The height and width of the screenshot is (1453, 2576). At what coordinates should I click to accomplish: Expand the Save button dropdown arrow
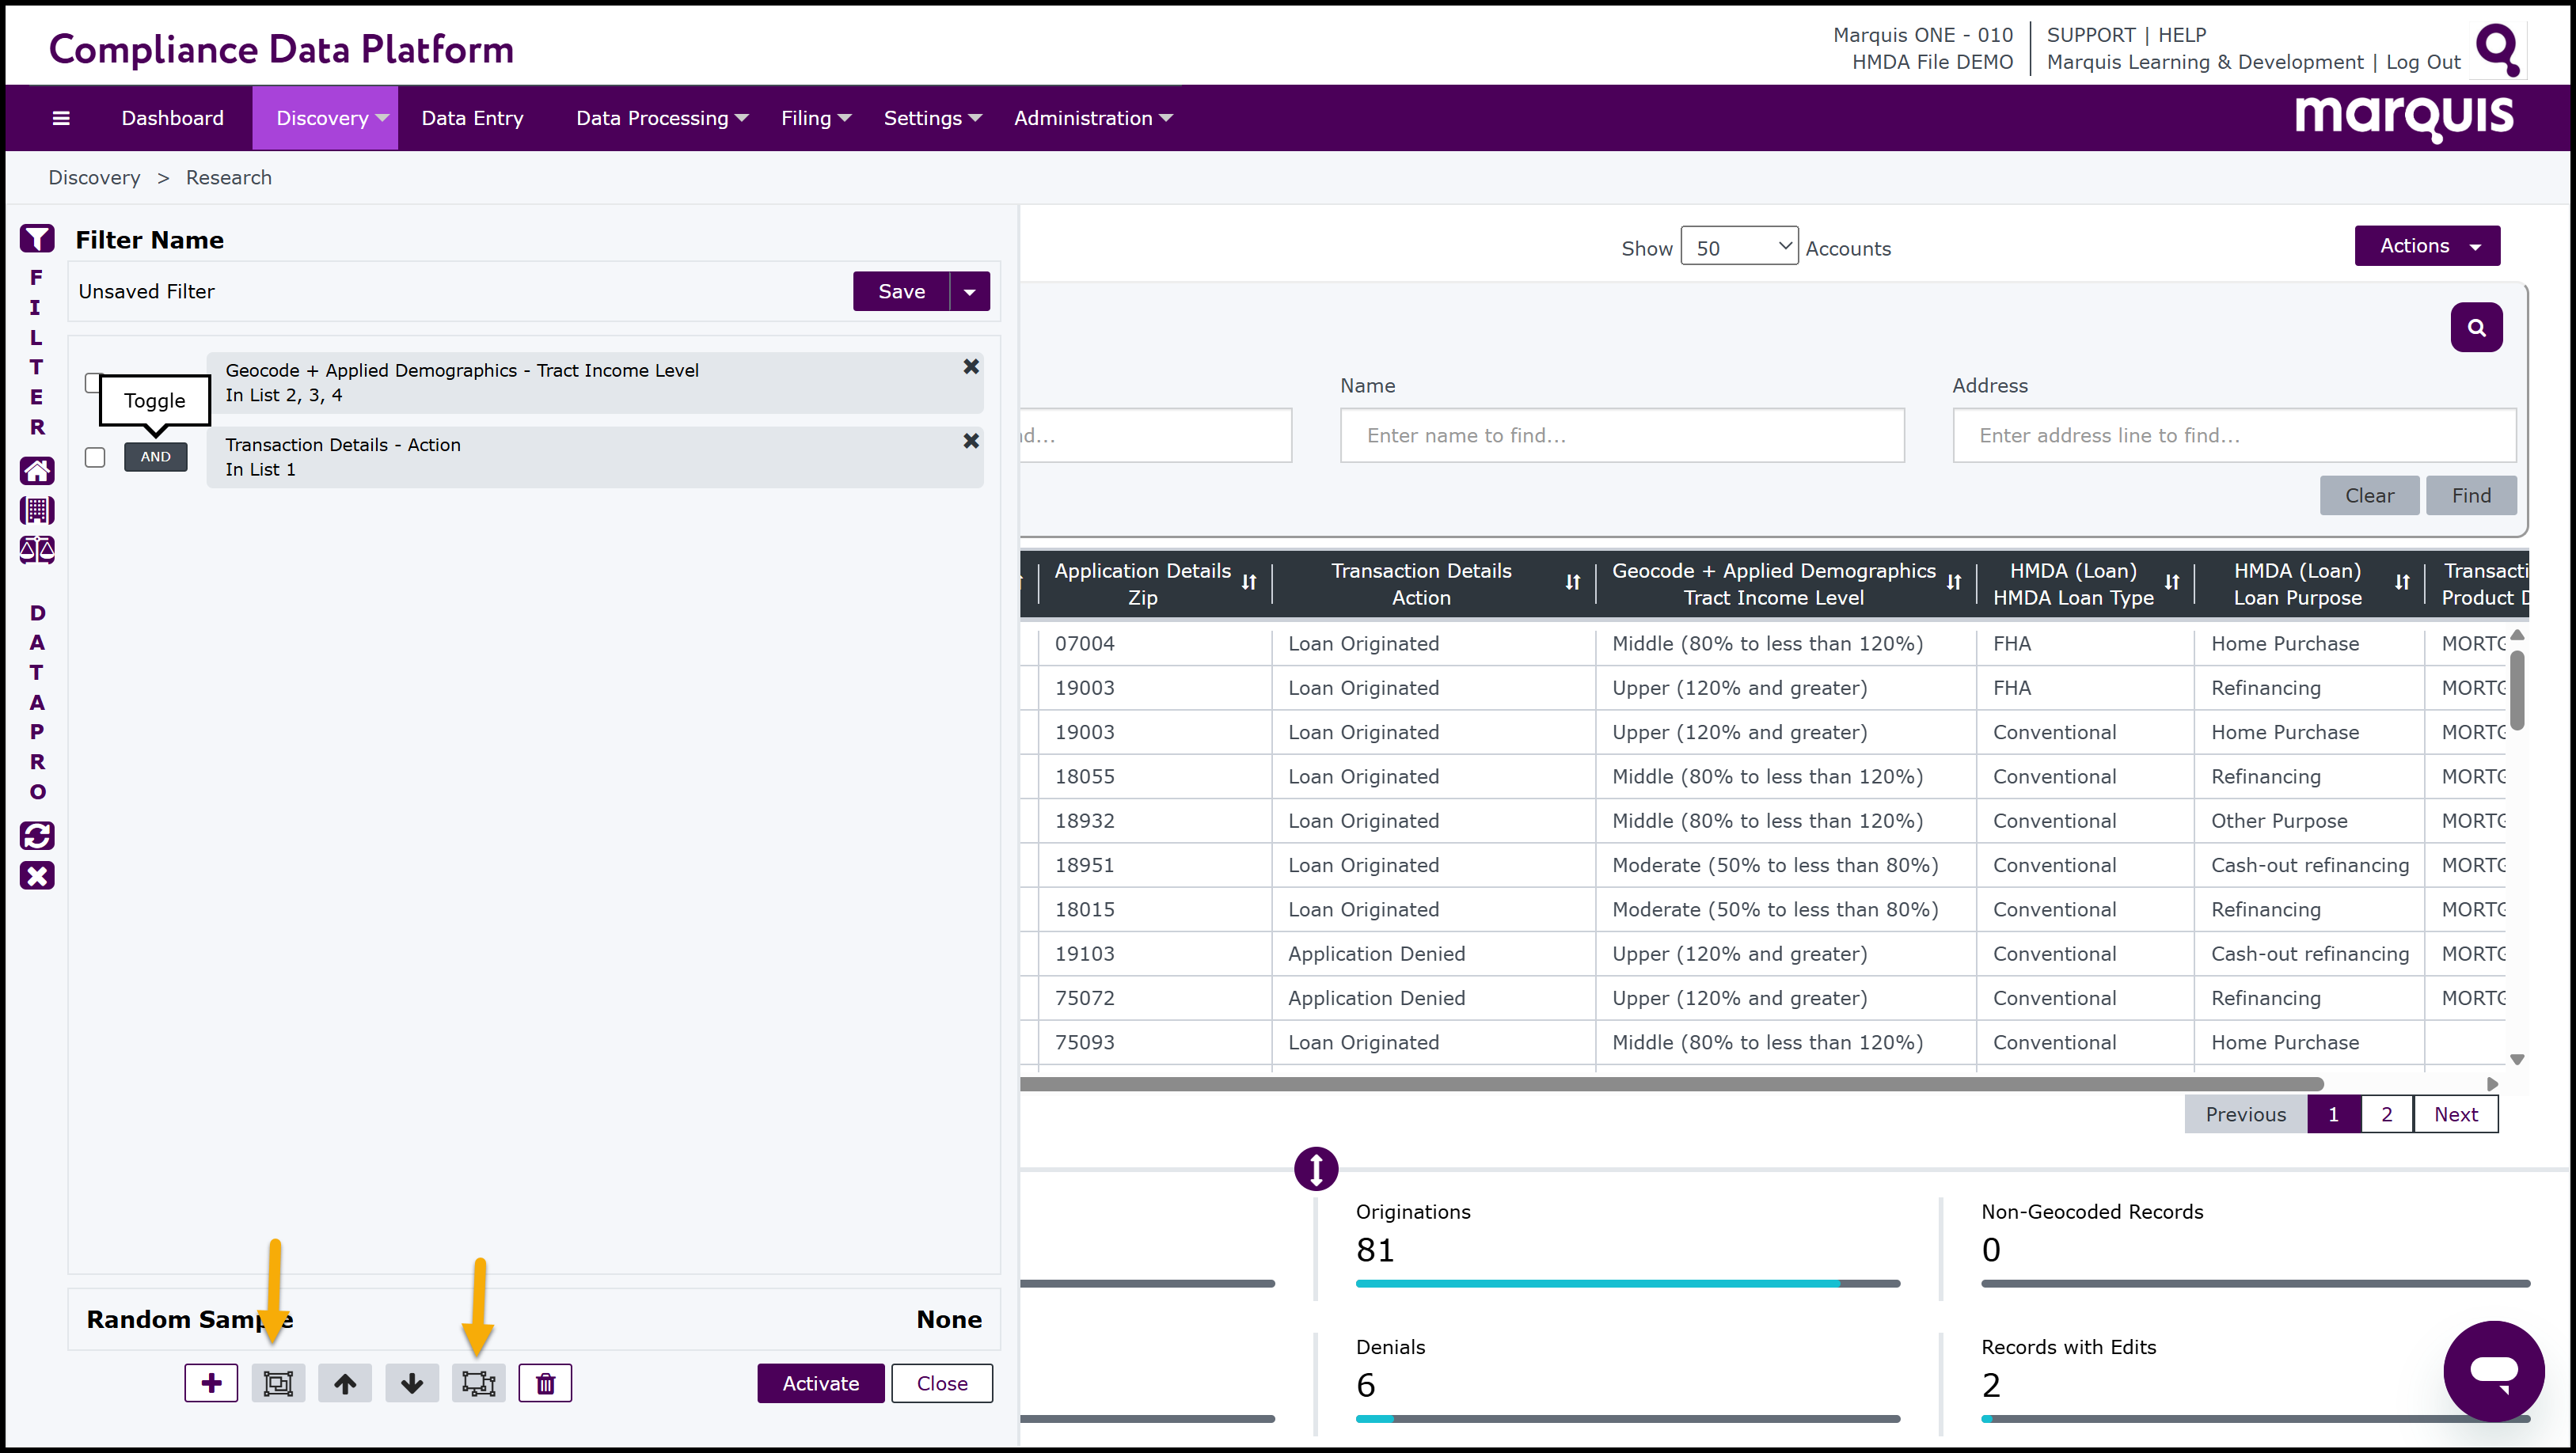[969, 291]
